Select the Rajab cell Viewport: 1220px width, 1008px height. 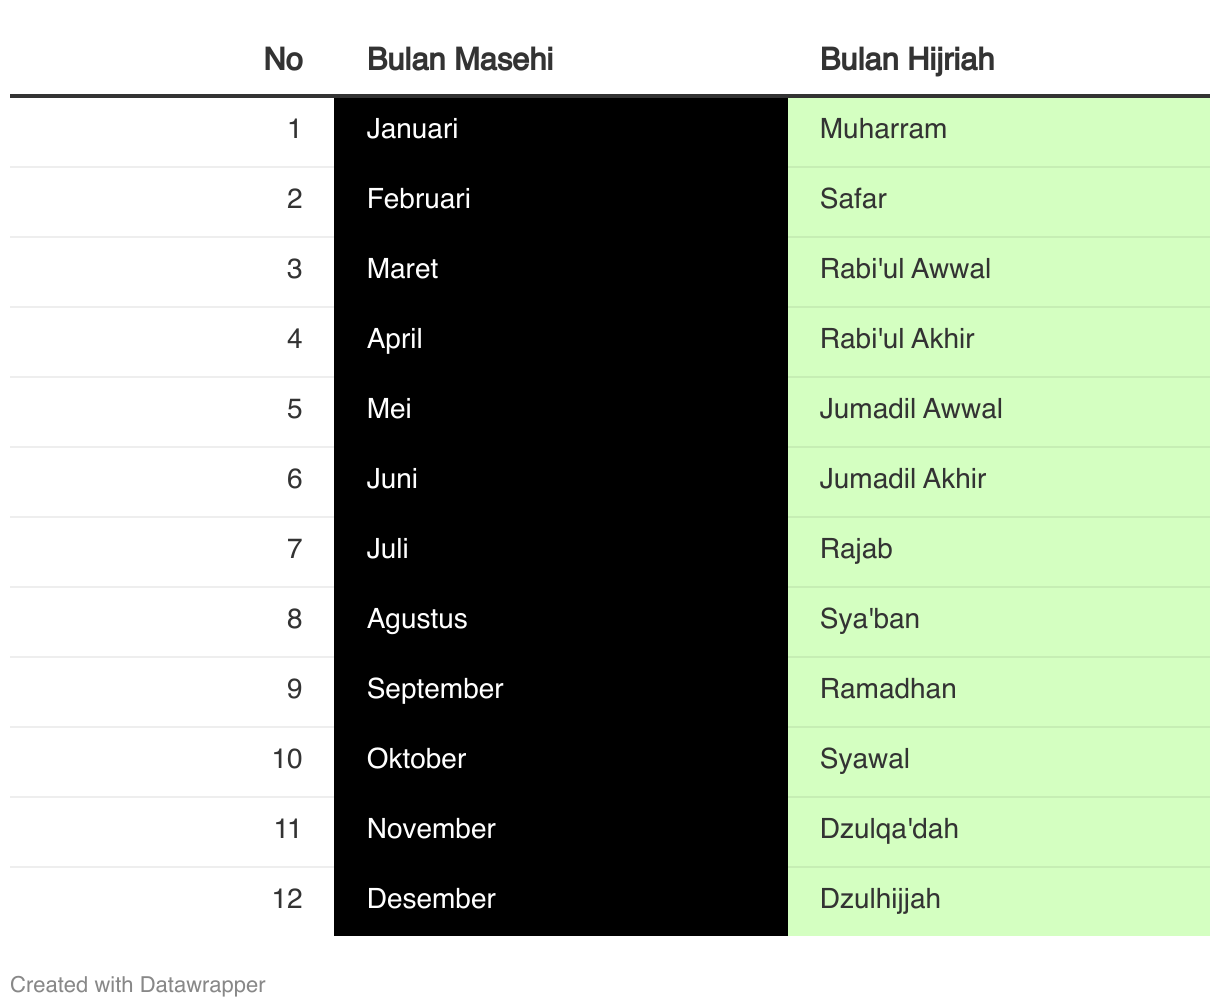856,549
